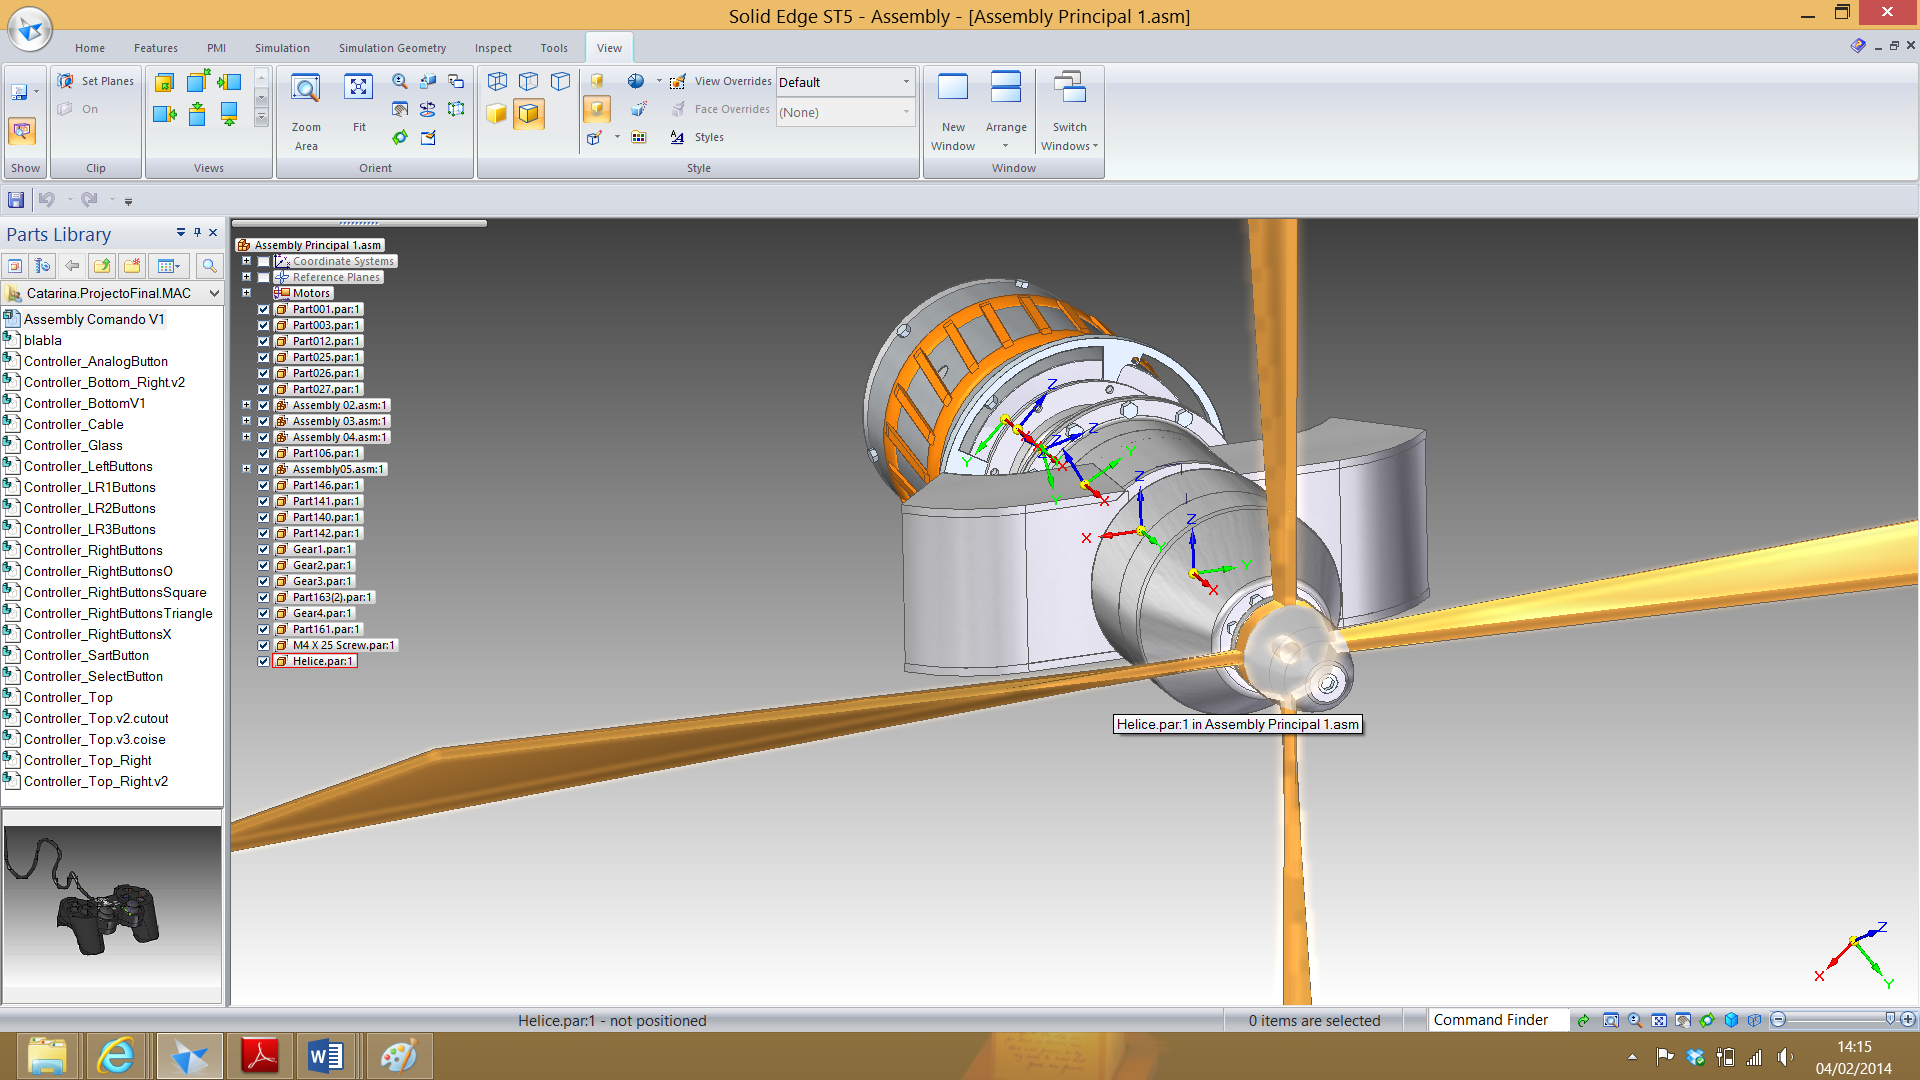This screenshot has height=1080, width=1920.
Task: Open the Features ribbon tab
Action: click(x=156, y=48)
